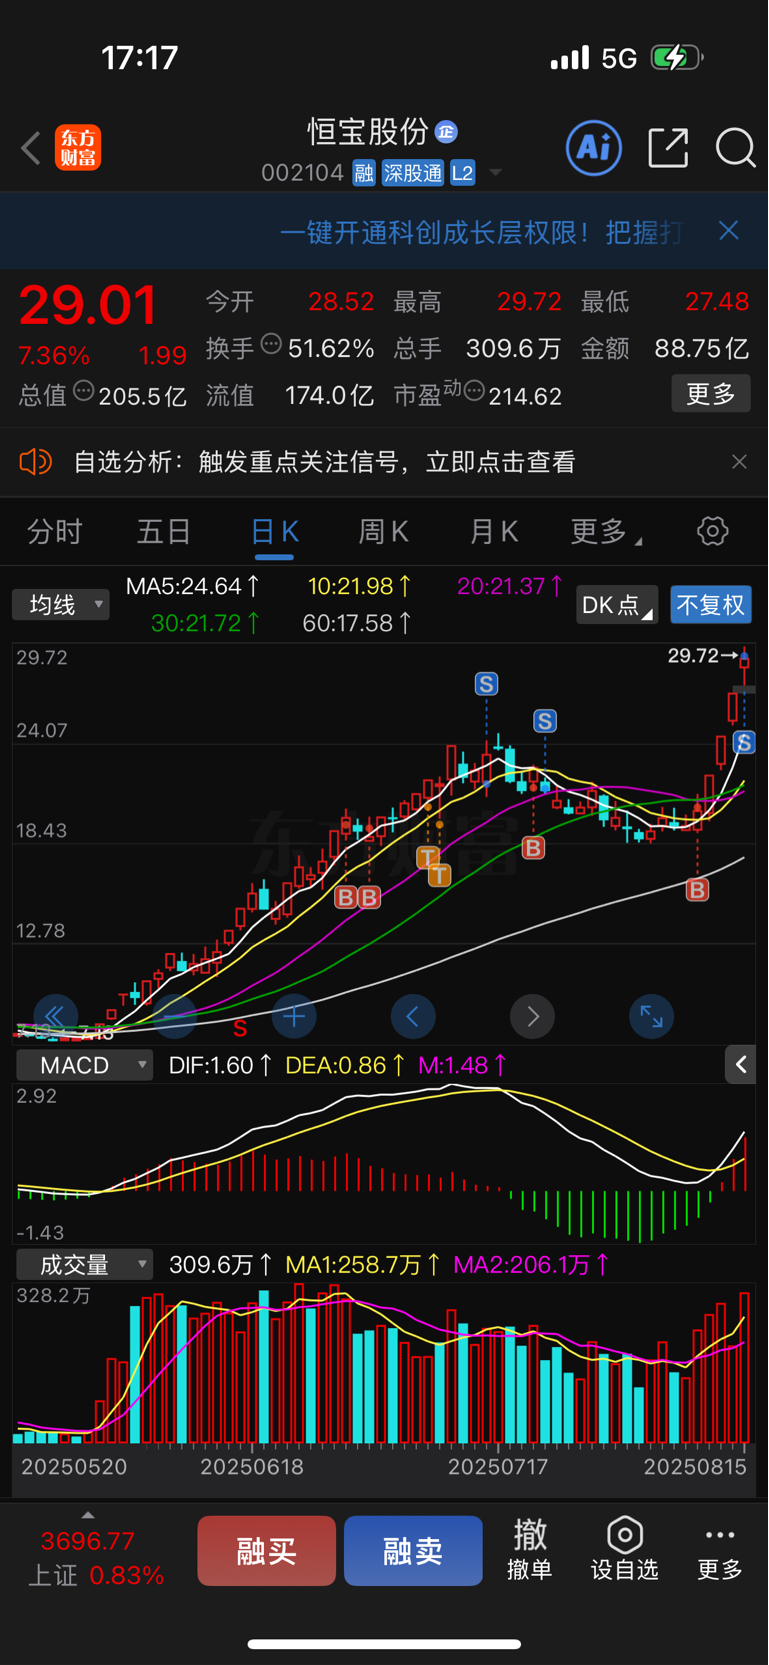Tap the 20250618 date axis label
This screenshot has width=769, height=1665.
tap(252, 1467)
